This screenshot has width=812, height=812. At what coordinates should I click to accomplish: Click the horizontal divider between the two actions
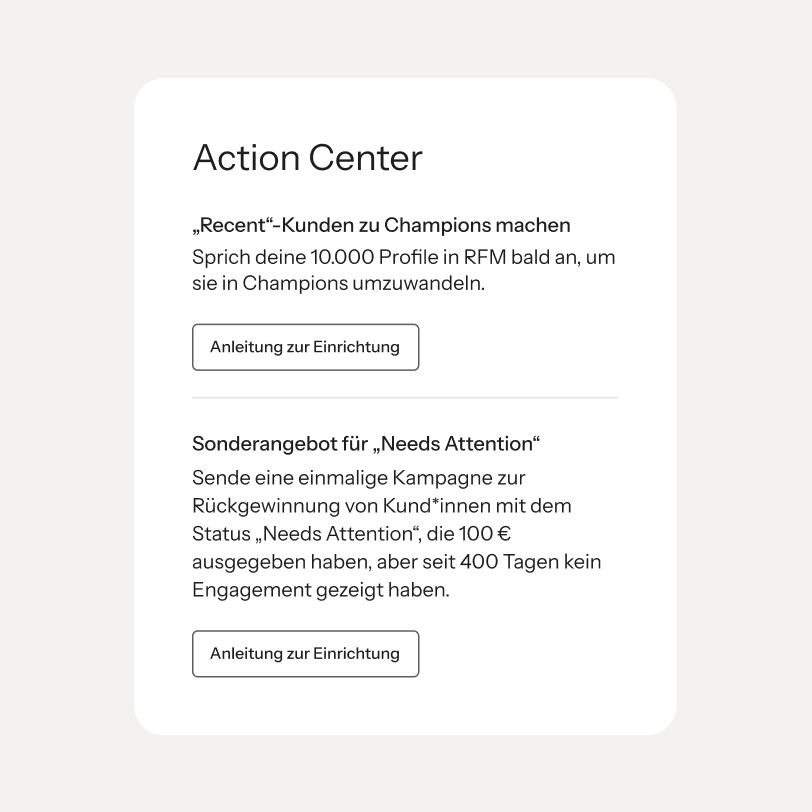(x=405, y=398)
